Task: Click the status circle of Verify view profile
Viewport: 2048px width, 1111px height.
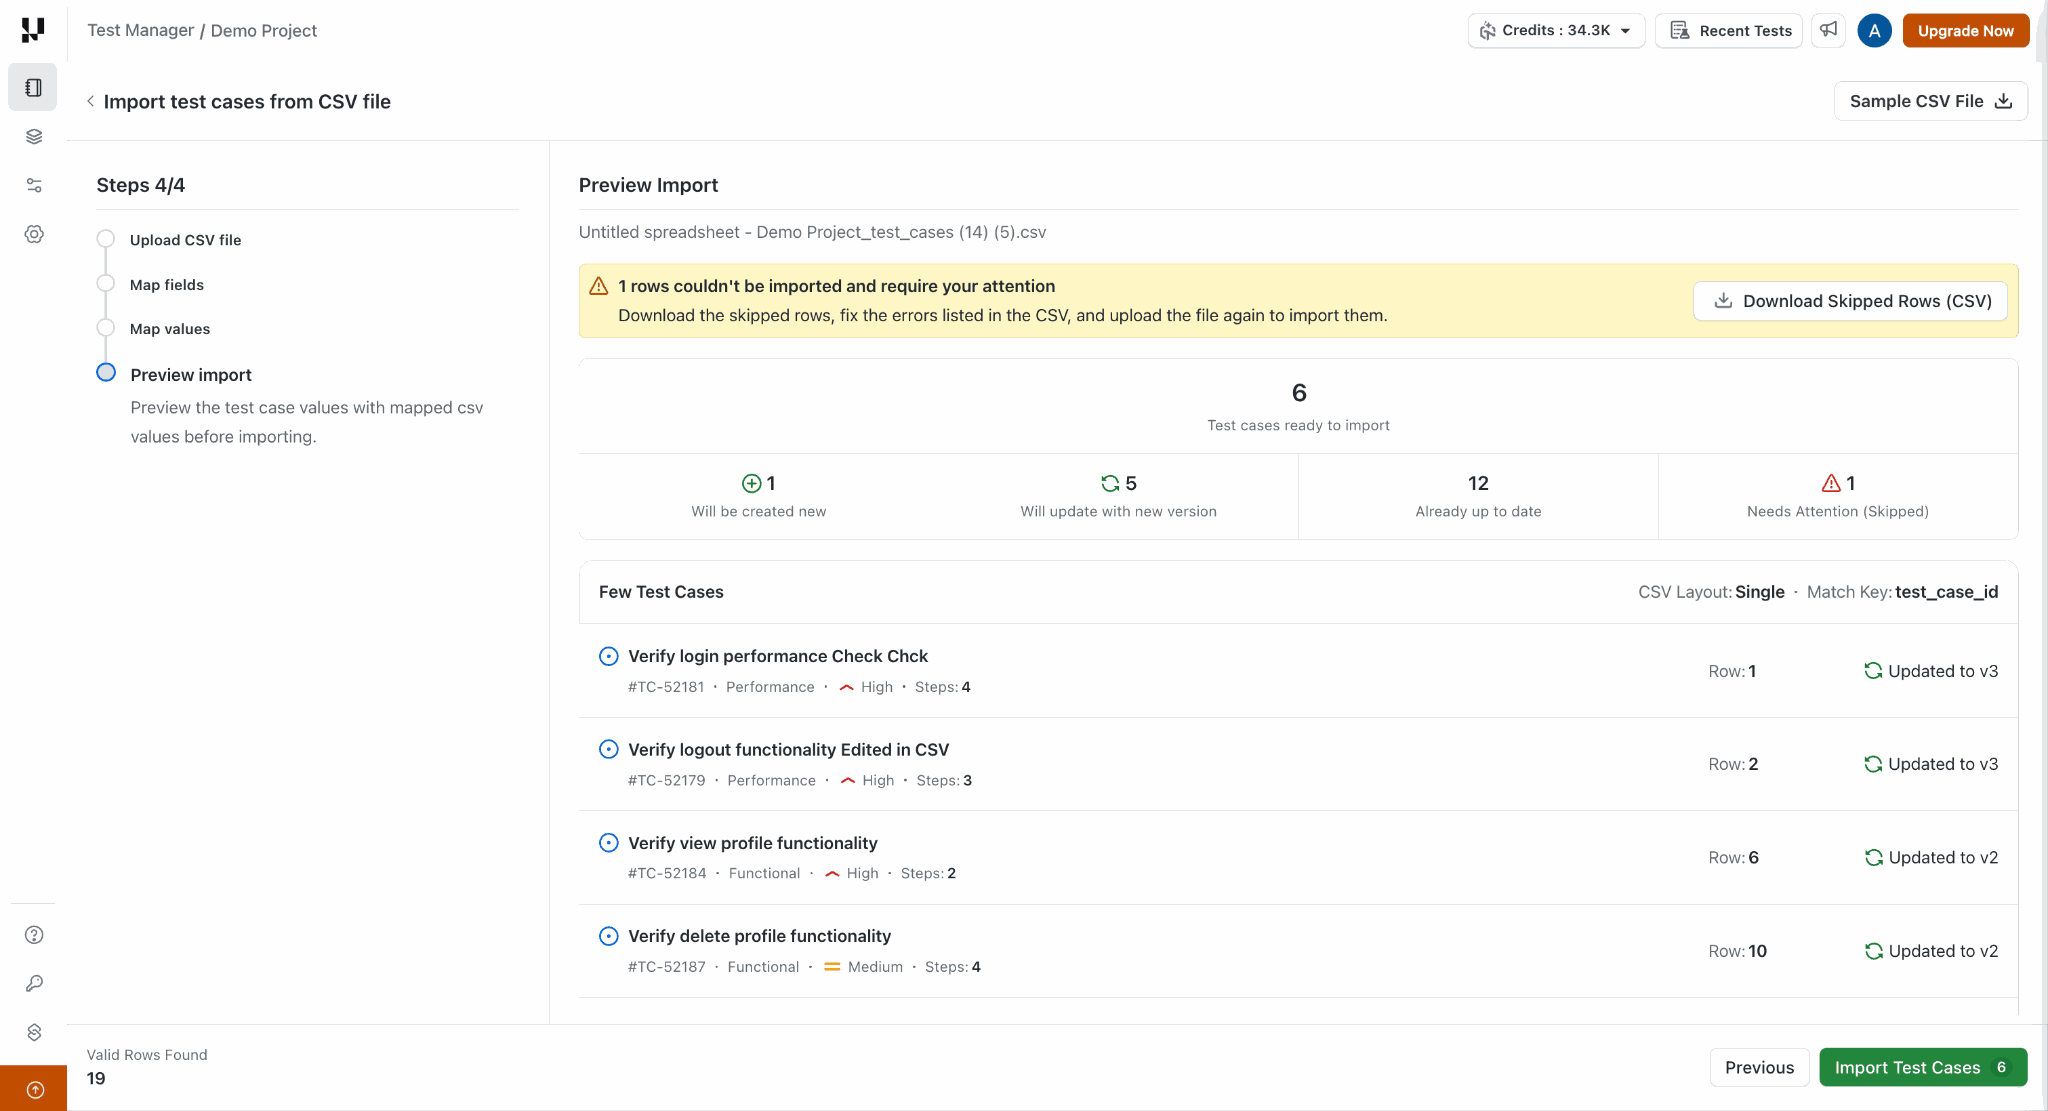Action: coord(608,843)
